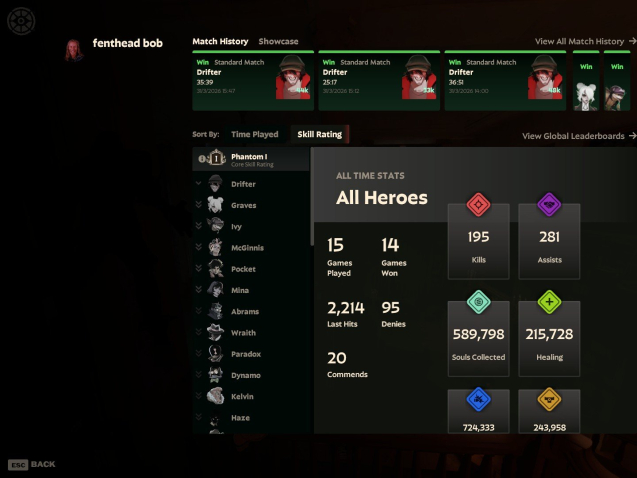Click the info icon beside Phantom I
Screen dimensions: 637x478
click(202, 159)
